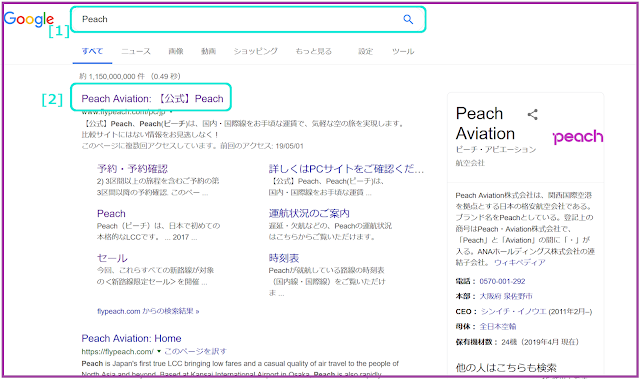640x379 pixels.
Task: Click the pink peach logo thumbnail
Action: [578, 137]
